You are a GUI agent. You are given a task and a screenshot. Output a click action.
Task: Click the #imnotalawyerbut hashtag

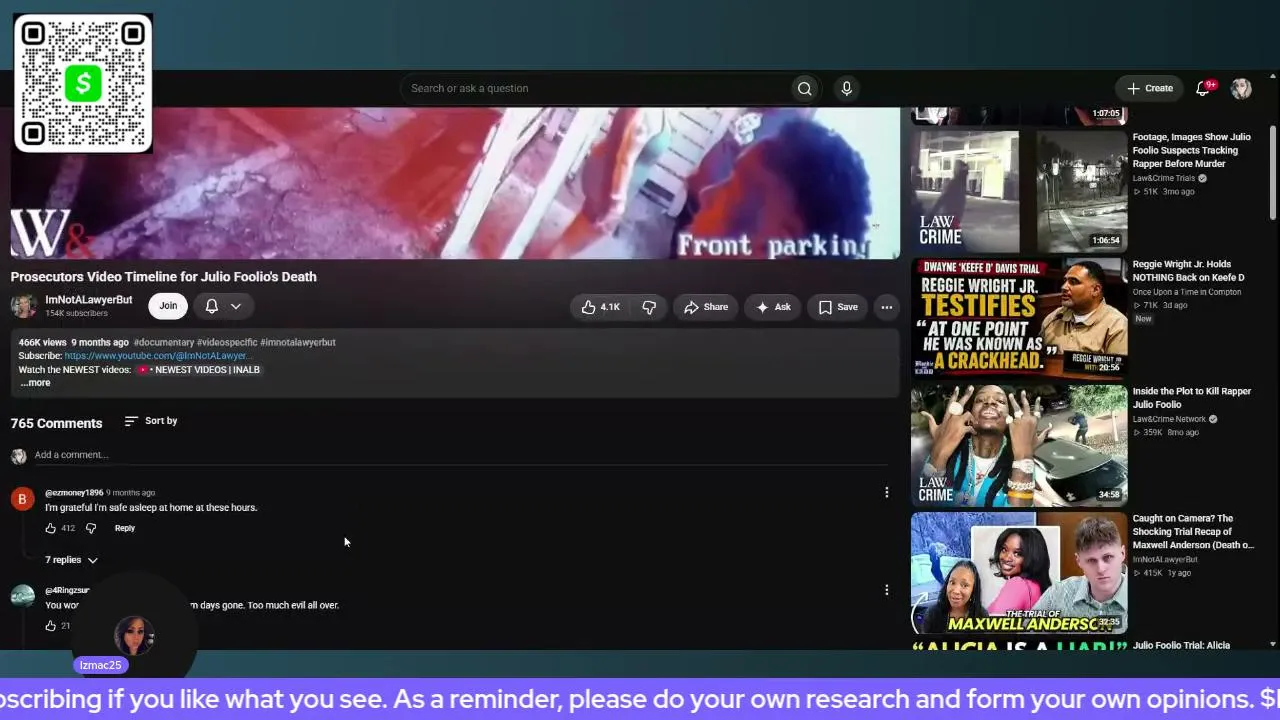click(298, 342)
